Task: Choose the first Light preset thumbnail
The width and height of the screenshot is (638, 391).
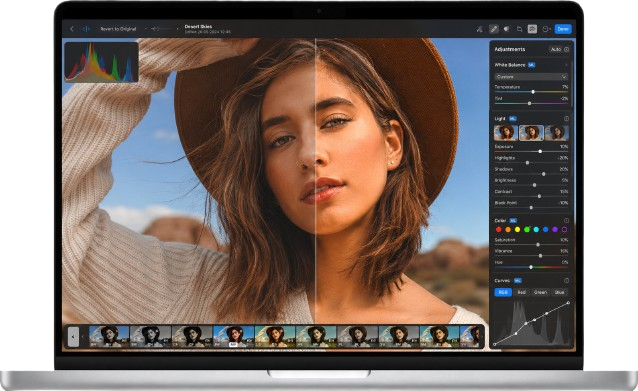Action: [506, 133]
